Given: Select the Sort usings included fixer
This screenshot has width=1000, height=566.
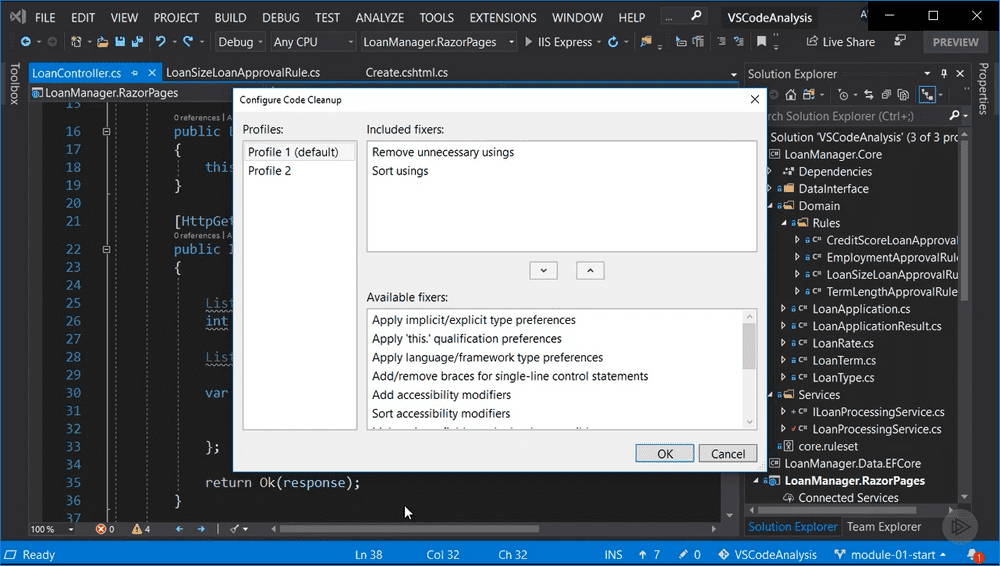Looking at the screenshot, I should tap(400, 171).
